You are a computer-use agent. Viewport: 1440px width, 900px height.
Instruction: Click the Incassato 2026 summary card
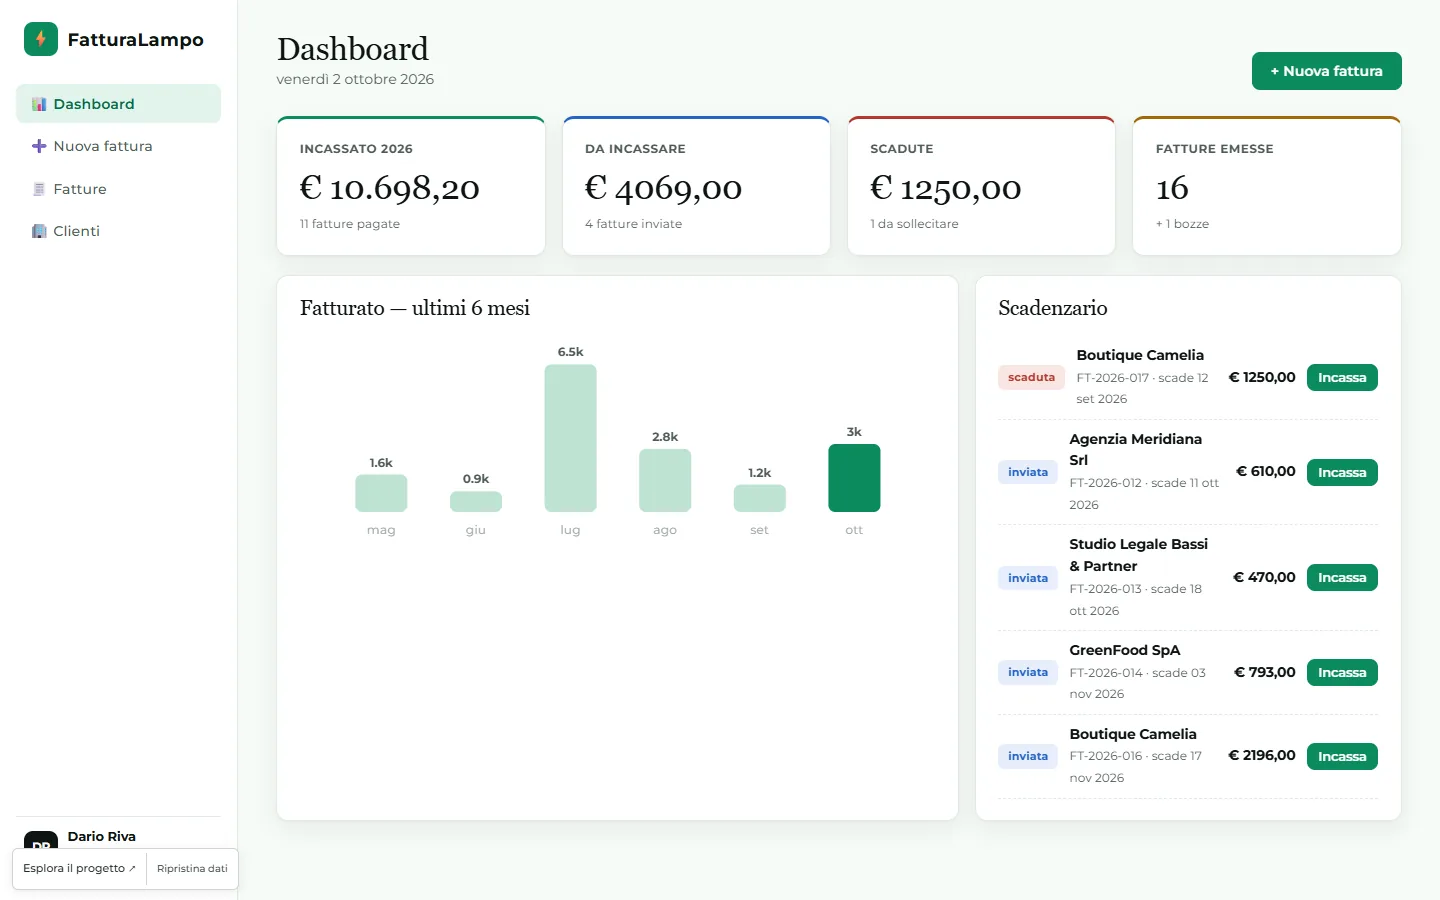click(411, 186)
